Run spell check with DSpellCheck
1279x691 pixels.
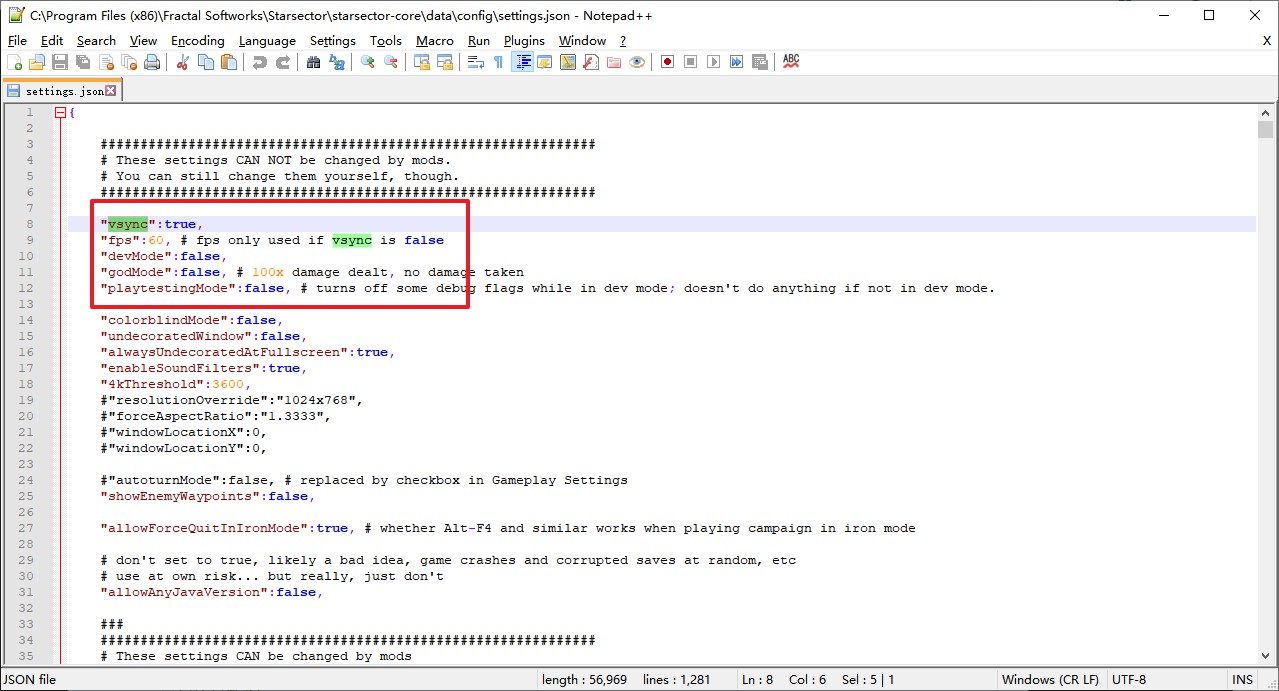point(790,61)
